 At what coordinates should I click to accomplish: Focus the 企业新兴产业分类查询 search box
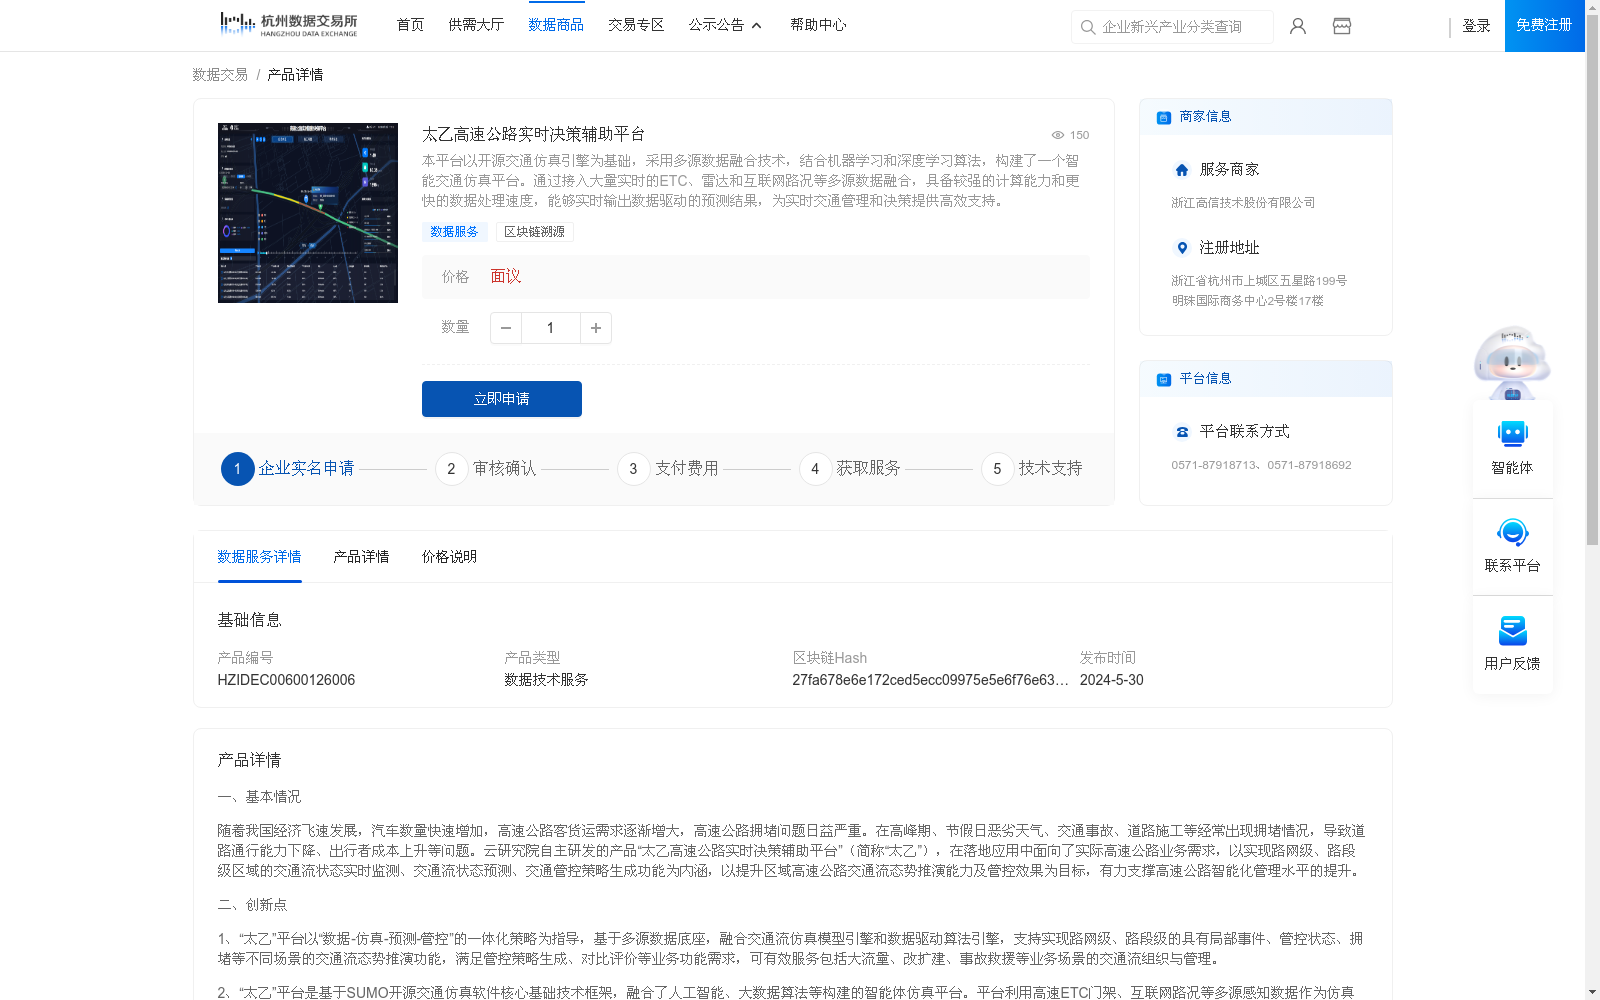(1172, 27)
